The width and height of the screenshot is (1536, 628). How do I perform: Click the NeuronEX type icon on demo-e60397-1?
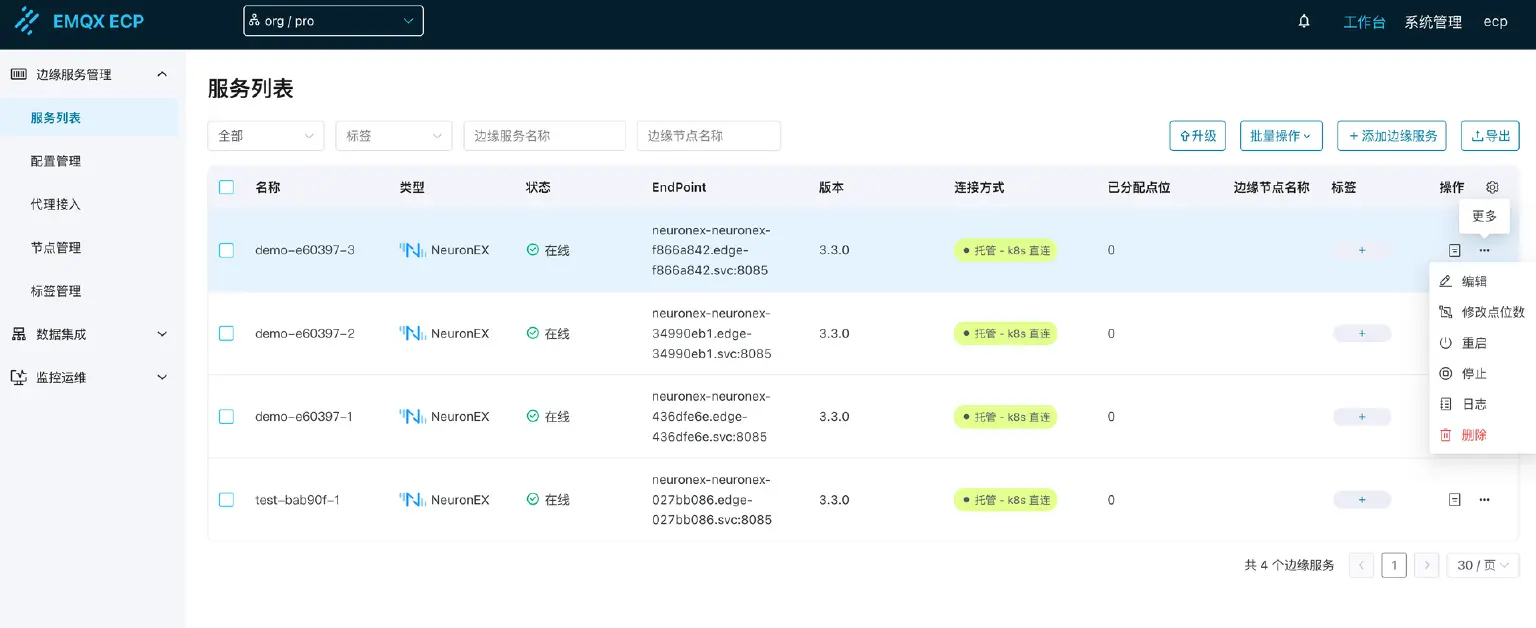coord(413,416)
